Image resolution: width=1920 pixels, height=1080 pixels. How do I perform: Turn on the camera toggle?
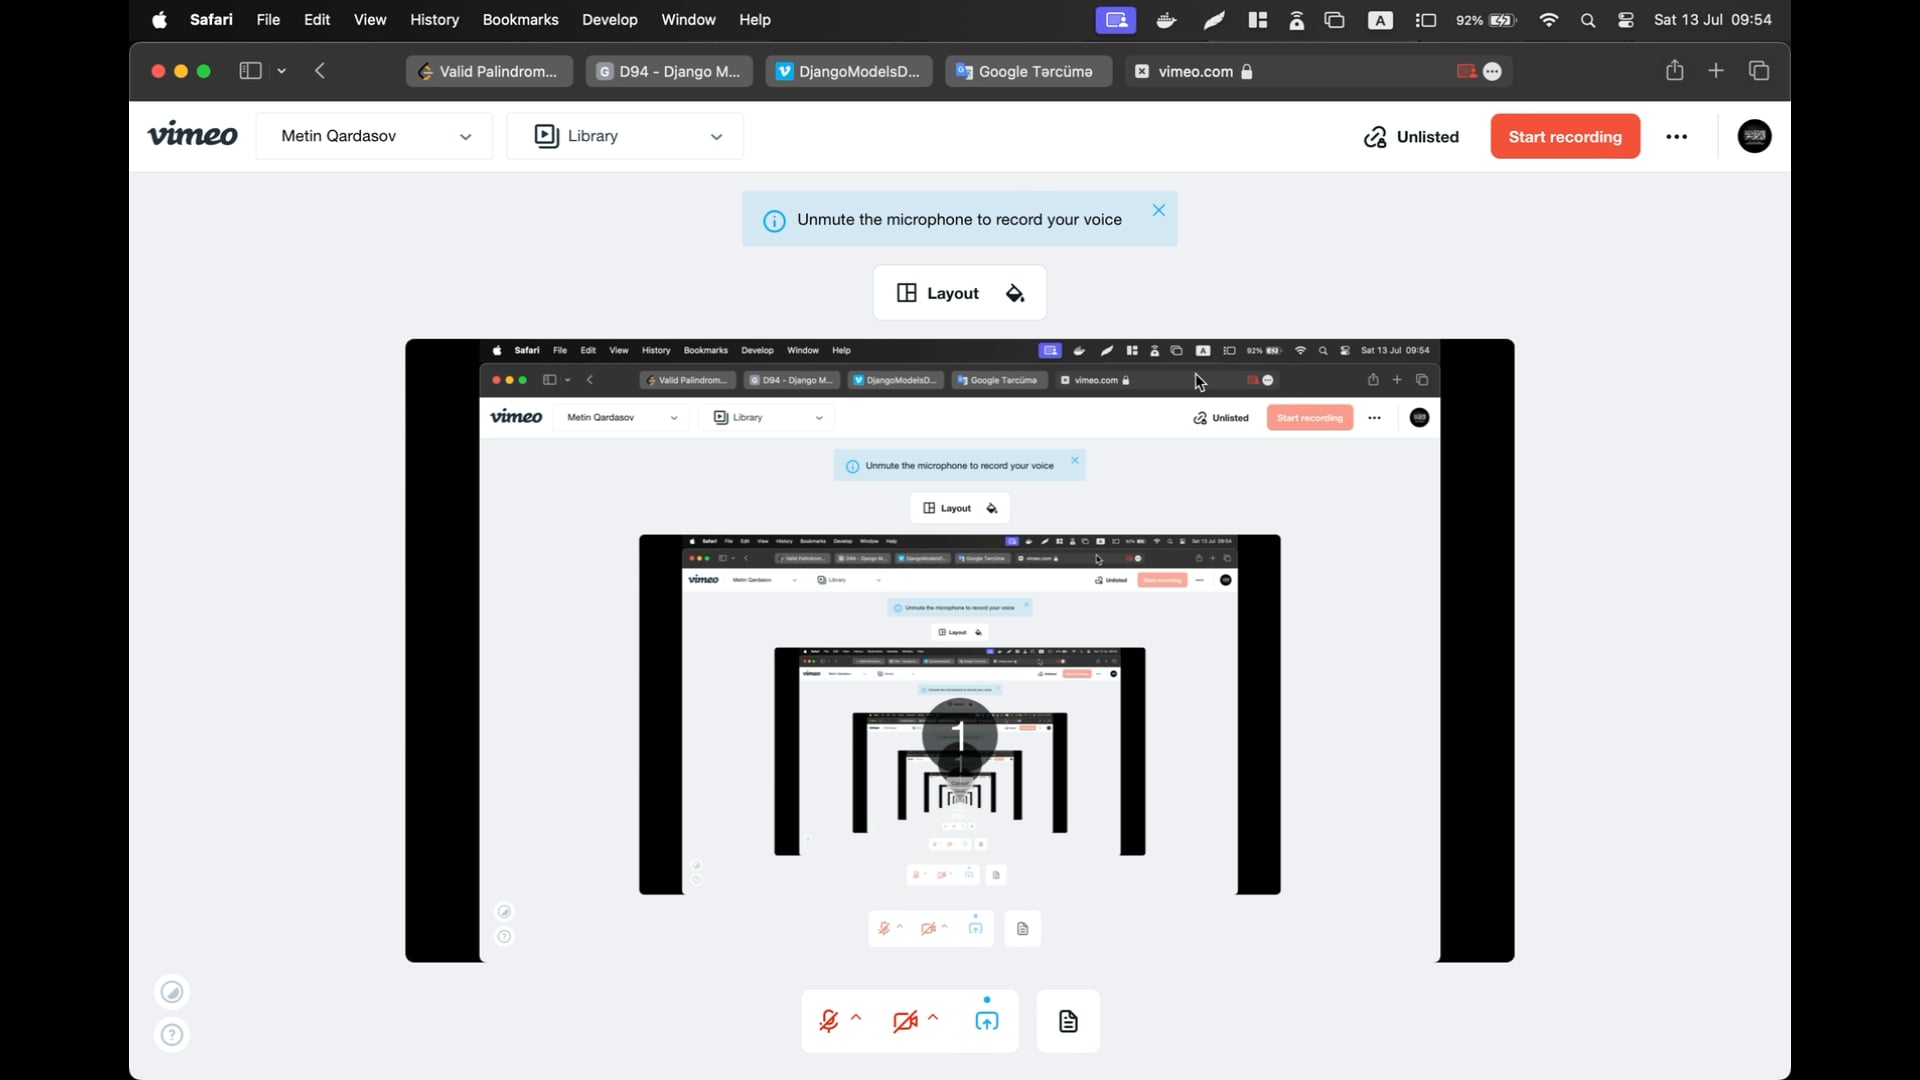coord(905,1021)
